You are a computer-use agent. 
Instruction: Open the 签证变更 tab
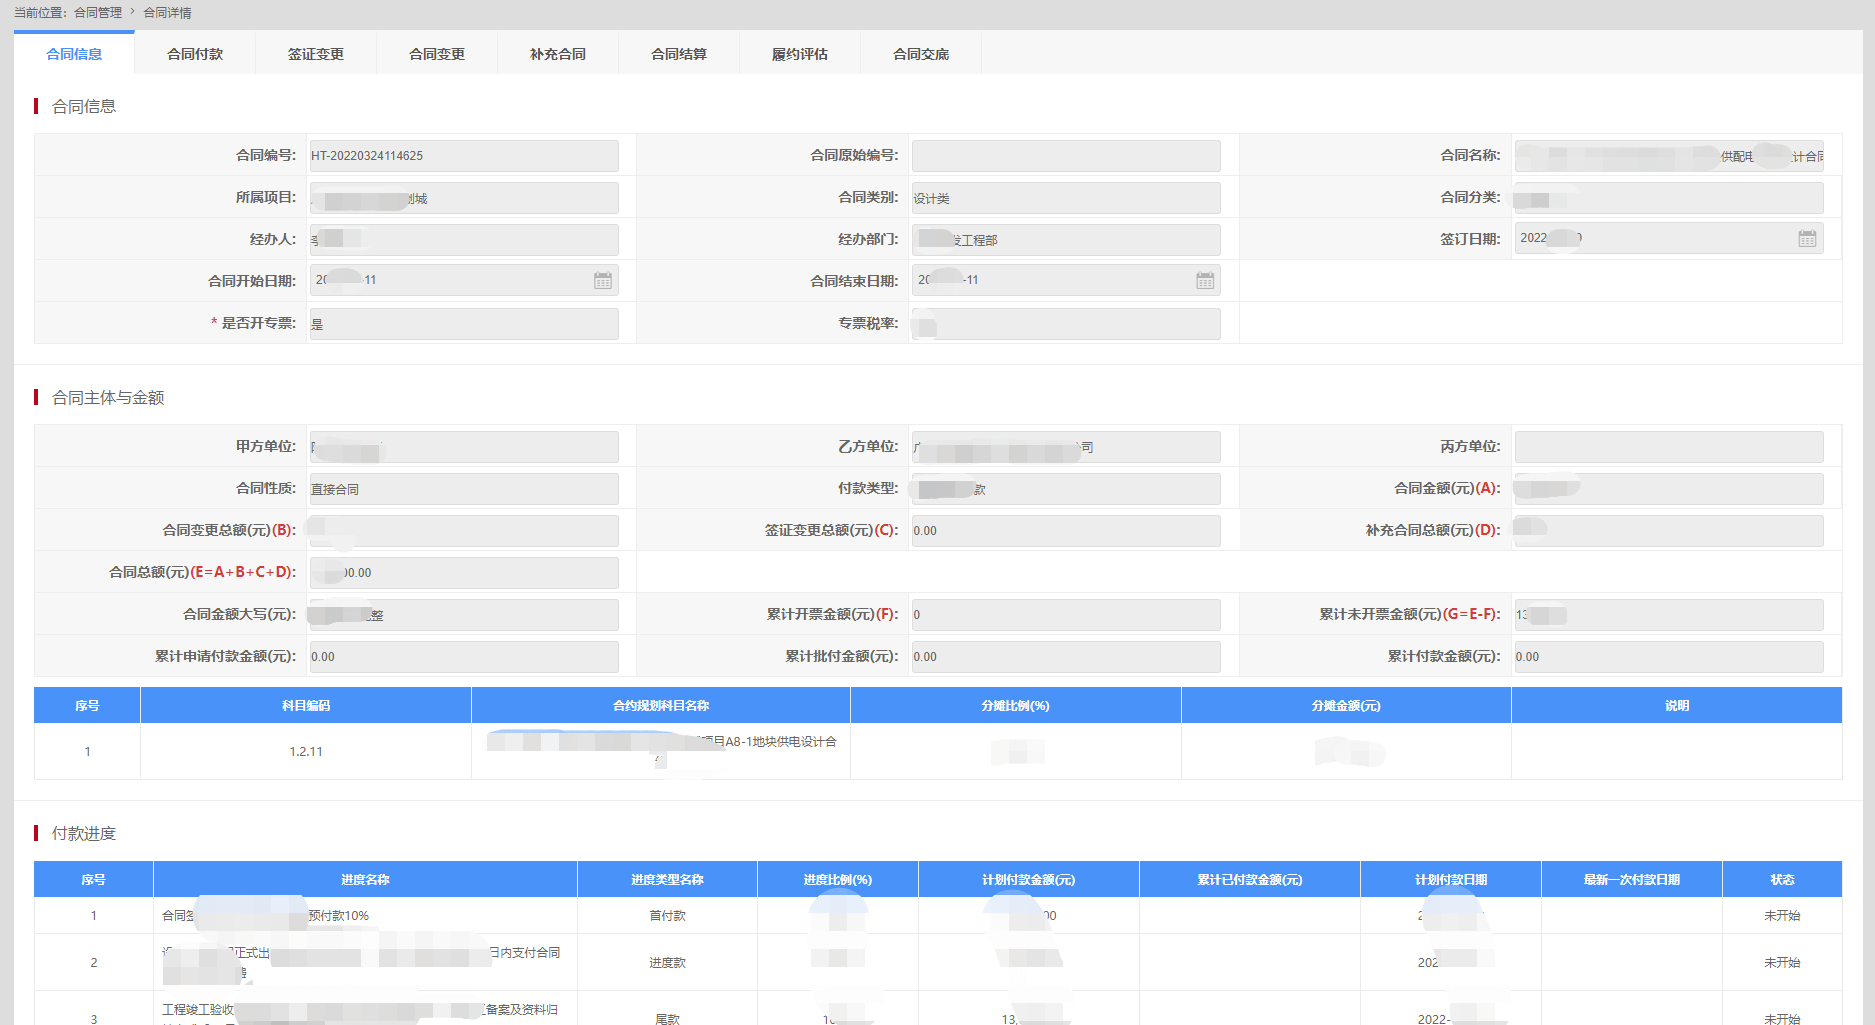316,54
